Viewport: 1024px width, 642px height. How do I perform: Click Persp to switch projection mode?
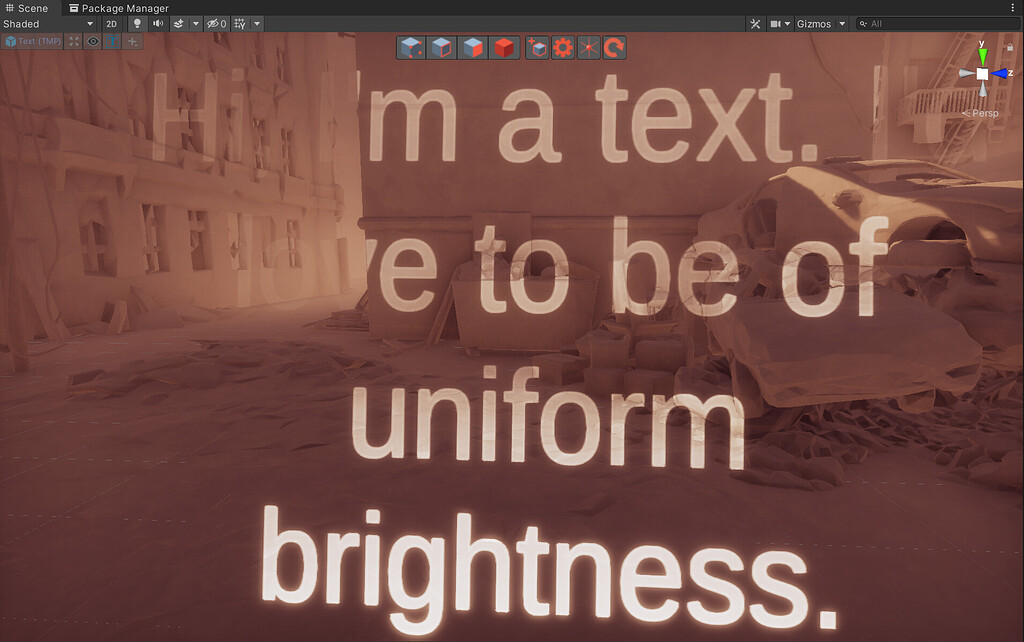[983, 113]
